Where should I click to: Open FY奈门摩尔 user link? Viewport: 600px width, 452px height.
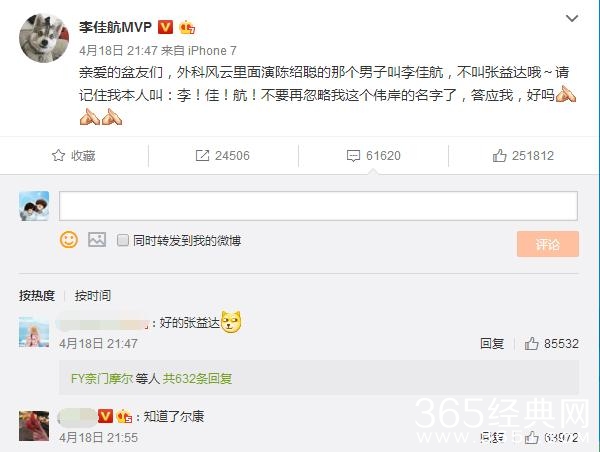pos(102,379)
